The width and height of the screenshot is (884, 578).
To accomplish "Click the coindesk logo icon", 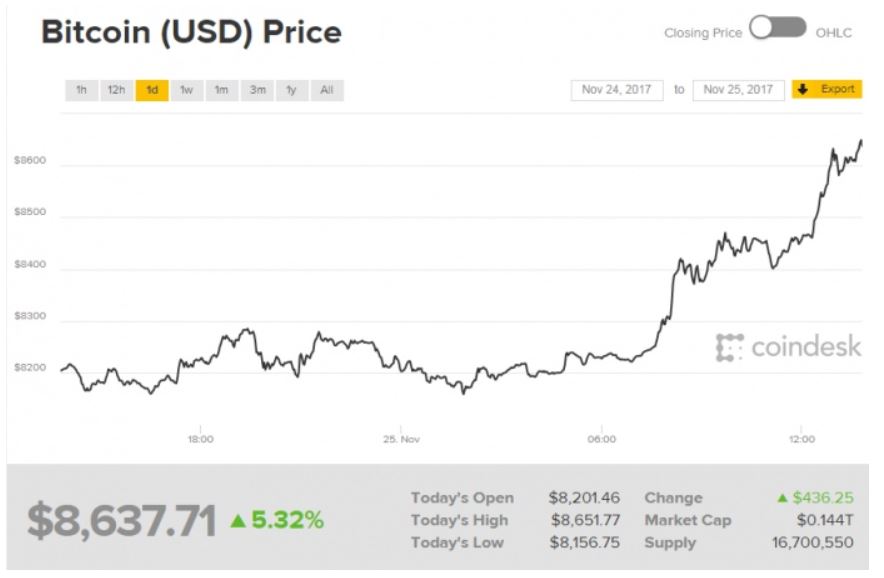I will click(x=730, y=347).
